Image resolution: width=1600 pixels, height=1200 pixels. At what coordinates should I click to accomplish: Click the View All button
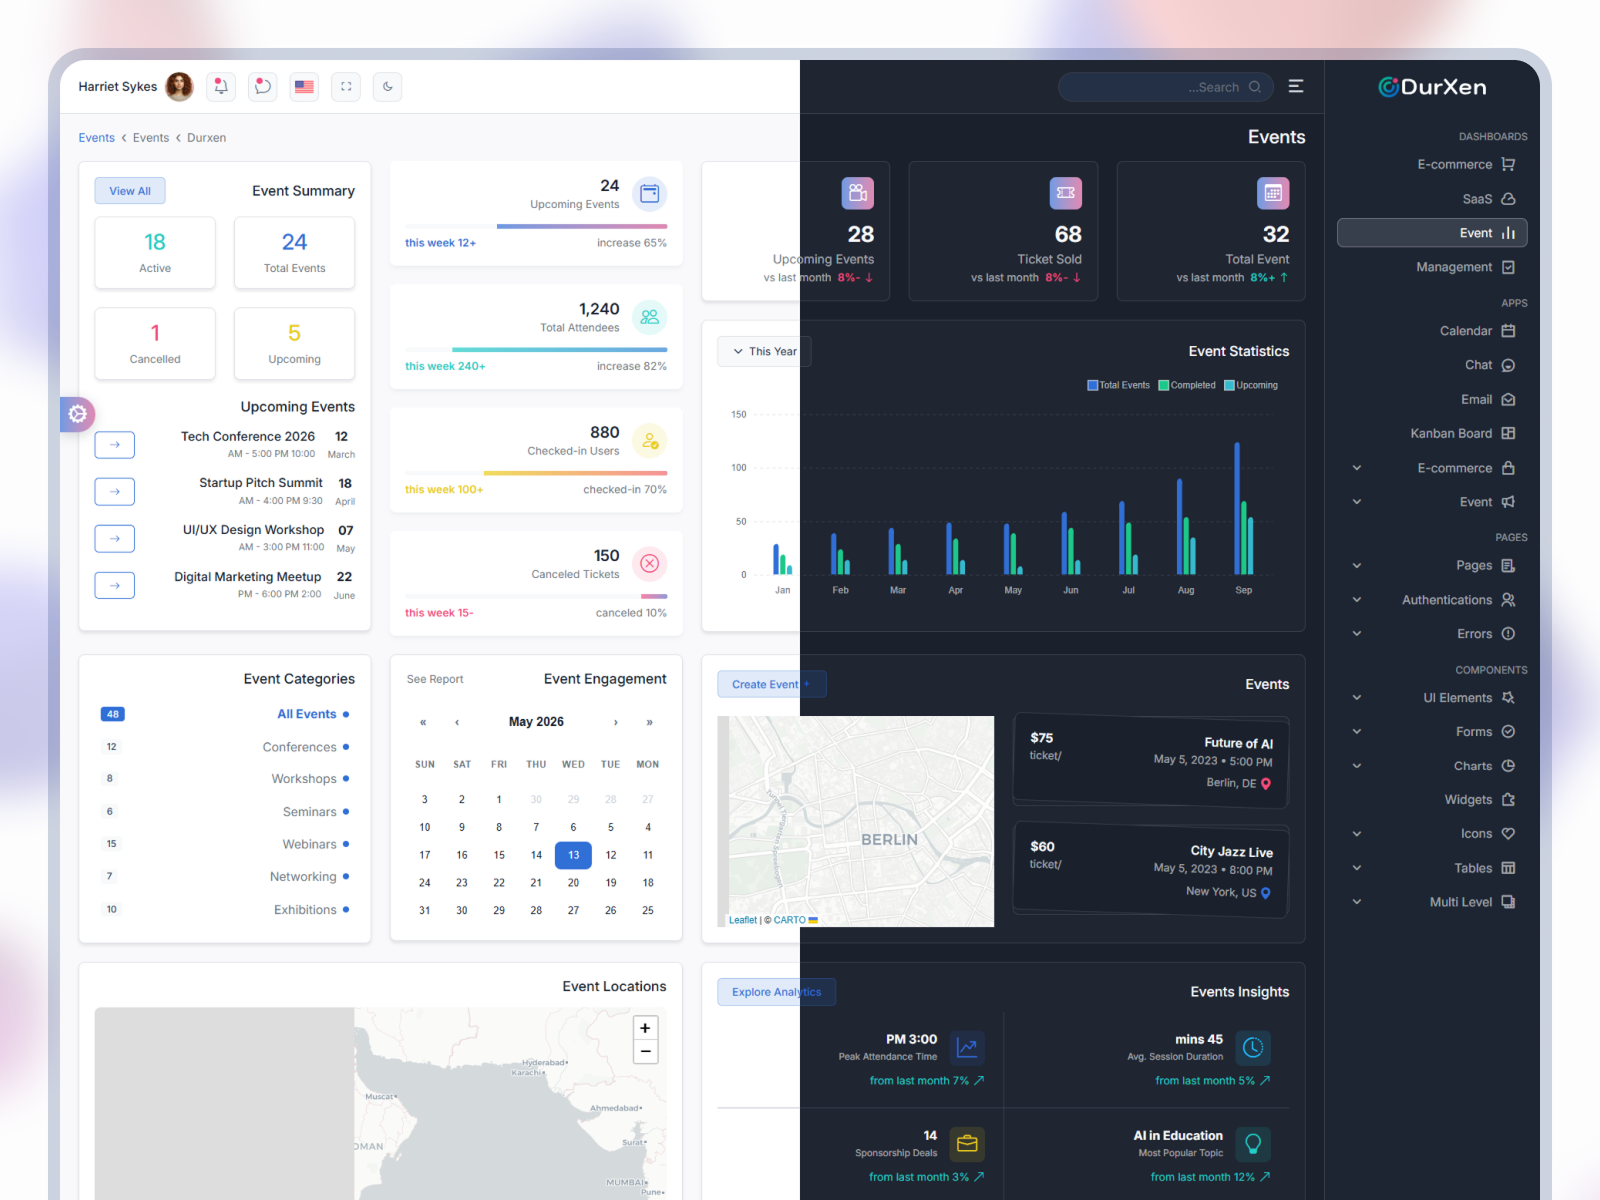(130, 191)
